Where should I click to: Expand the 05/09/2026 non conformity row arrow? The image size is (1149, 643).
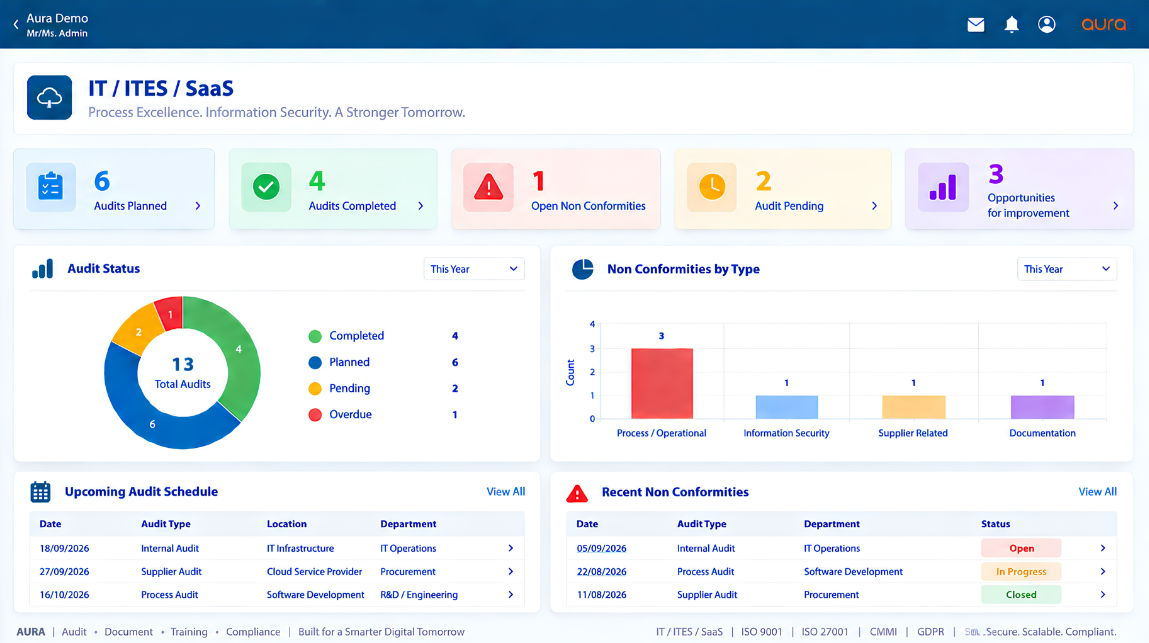(x=1103, y=548)
